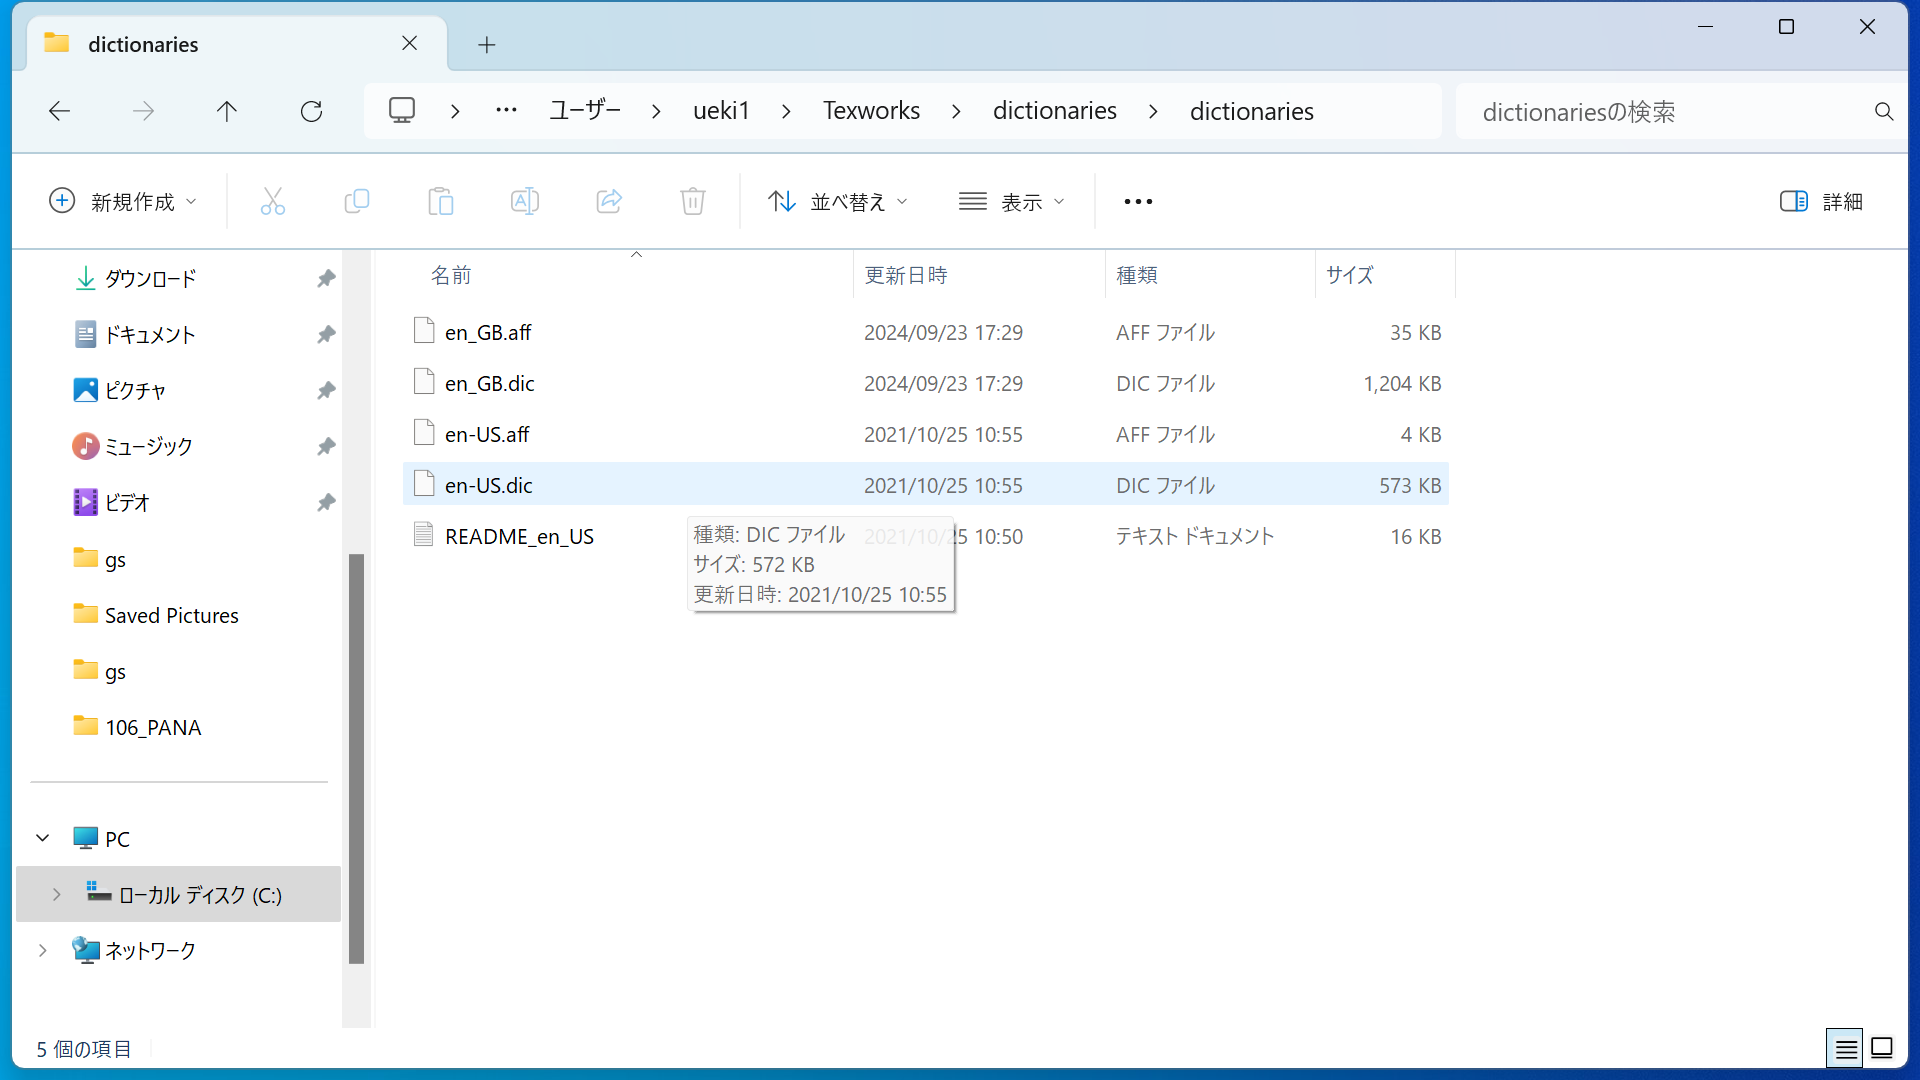Screen dimensions: 1920x1080
Task: Close the dictionaries tab
Action: point(410,43)
